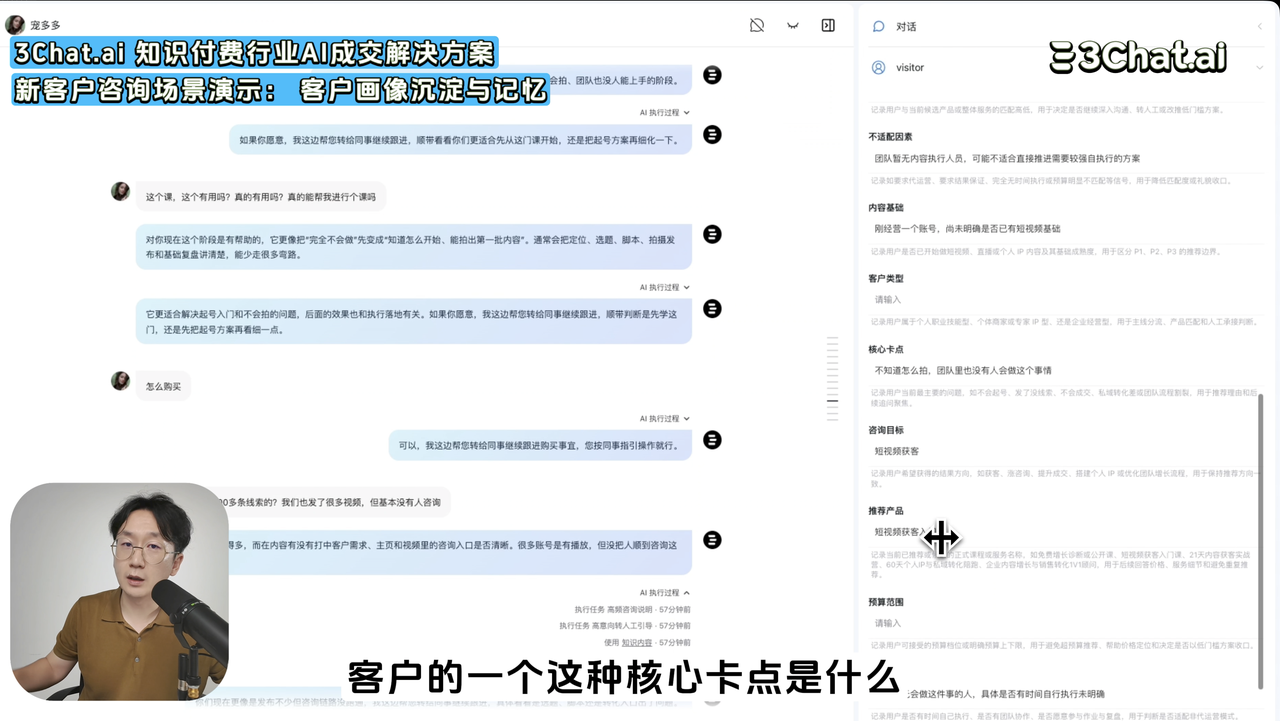The width and height of the screenshot is (1280, 721).
Task: Open the 知识内容 link
Action: pyautogui.click(x=636, y=642)
